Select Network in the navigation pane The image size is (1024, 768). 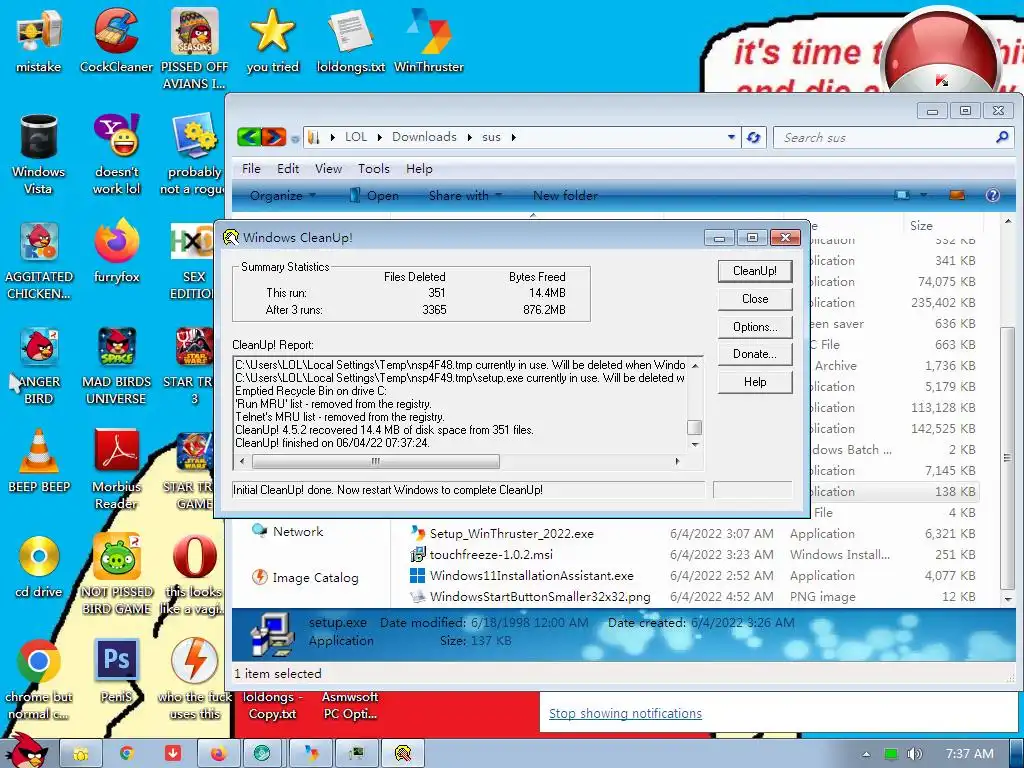(x=288, y=531)
